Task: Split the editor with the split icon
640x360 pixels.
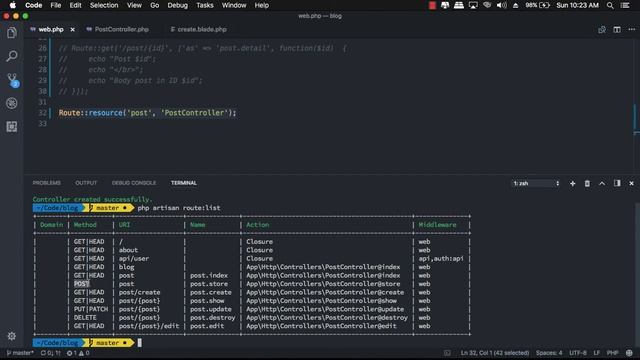Action: (x=617, y=29)
